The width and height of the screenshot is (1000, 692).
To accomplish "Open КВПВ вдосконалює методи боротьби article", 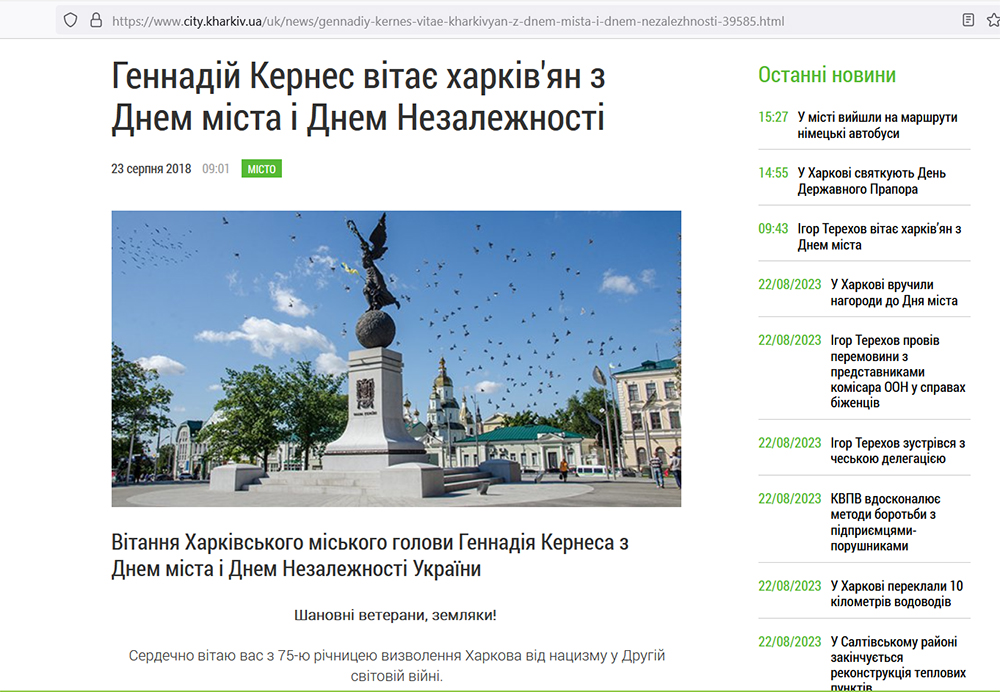I will (885, 522).
